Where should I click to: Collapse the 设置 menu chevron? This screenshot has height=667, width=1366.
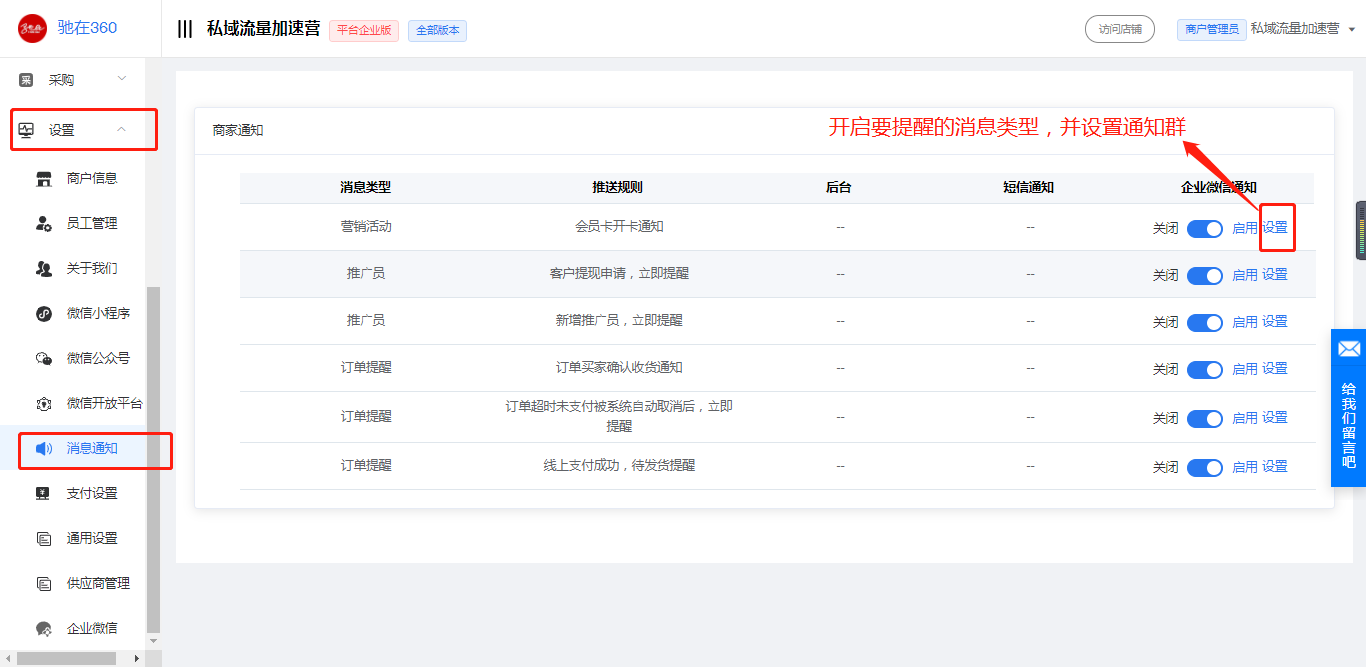point(121,130)
